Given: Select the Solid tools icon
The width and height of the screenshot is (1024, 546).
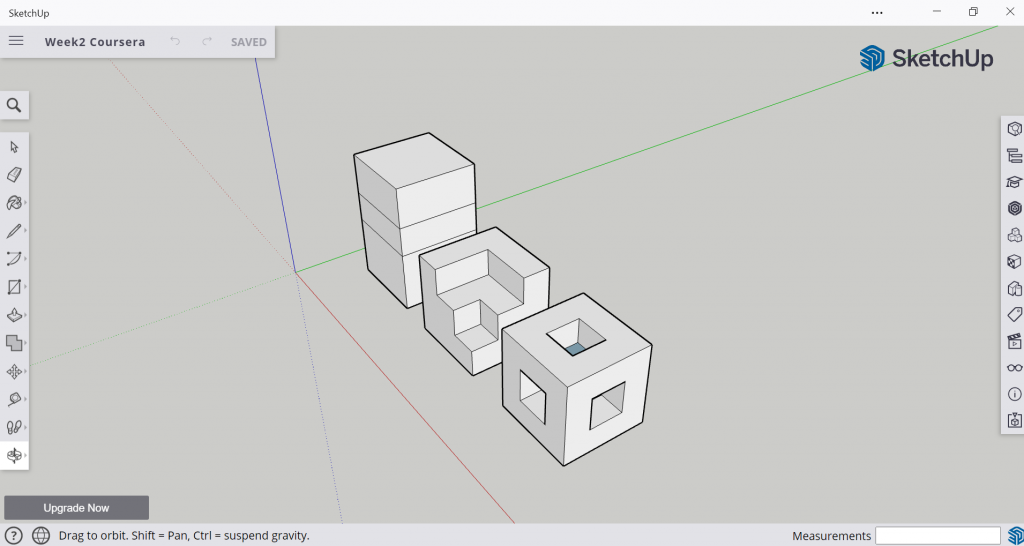Looking at the screenshot, I should tap(14, 343).
